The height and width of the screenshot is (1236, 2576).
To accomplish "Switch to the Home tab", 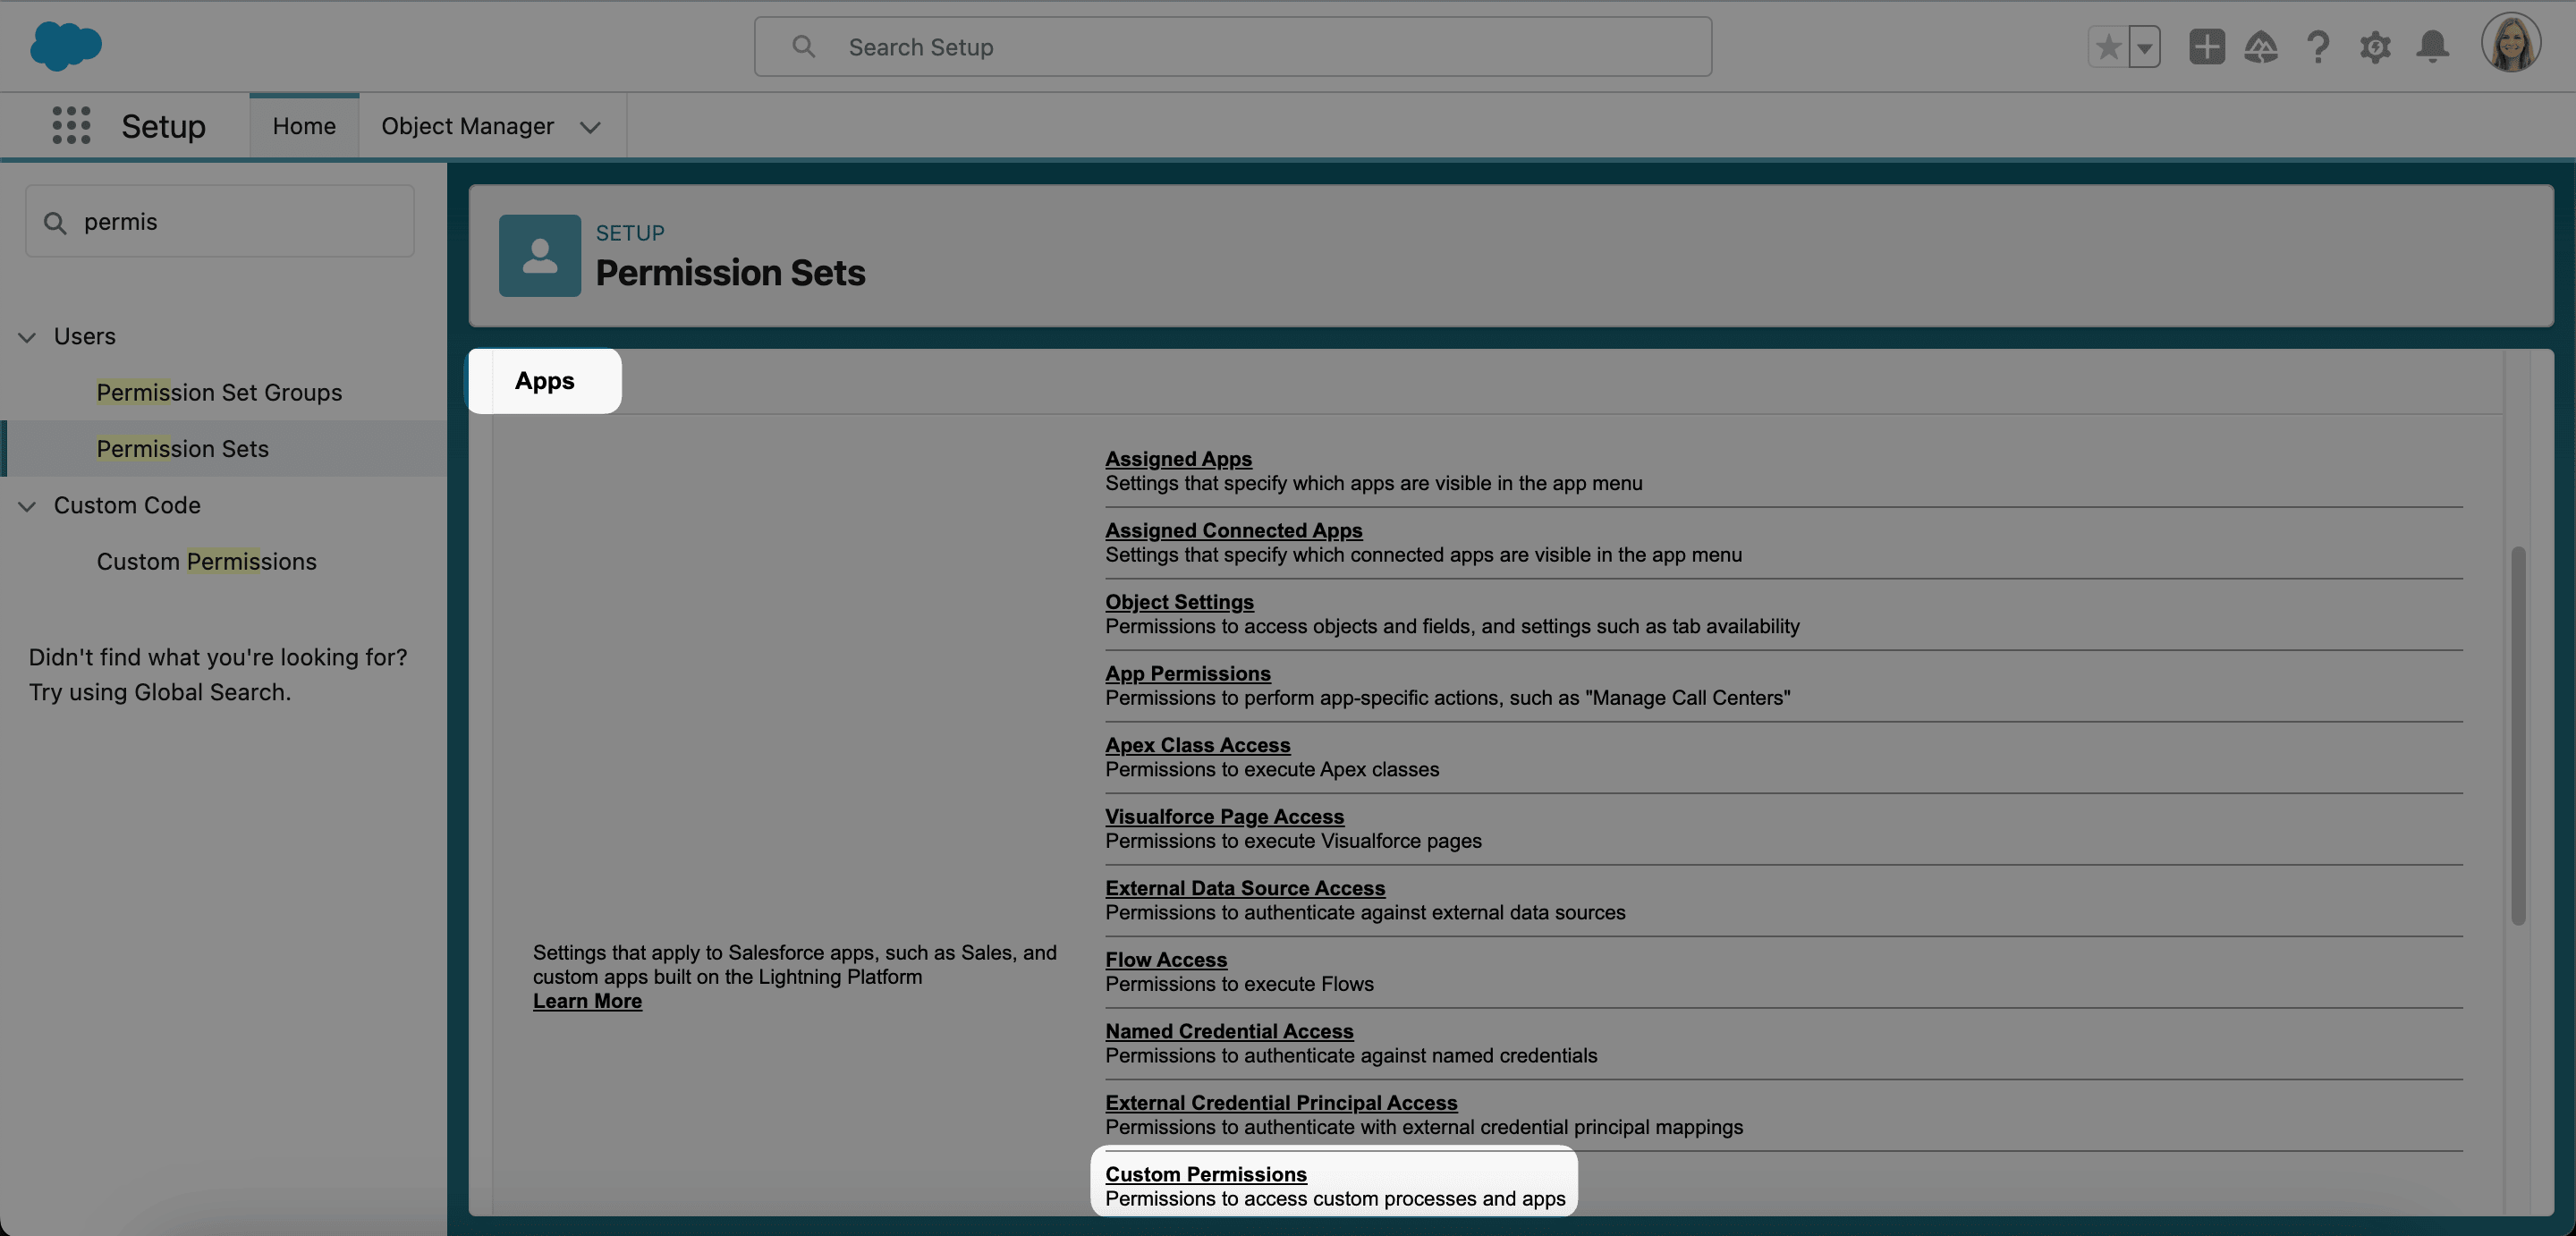I will pos(304,126).
